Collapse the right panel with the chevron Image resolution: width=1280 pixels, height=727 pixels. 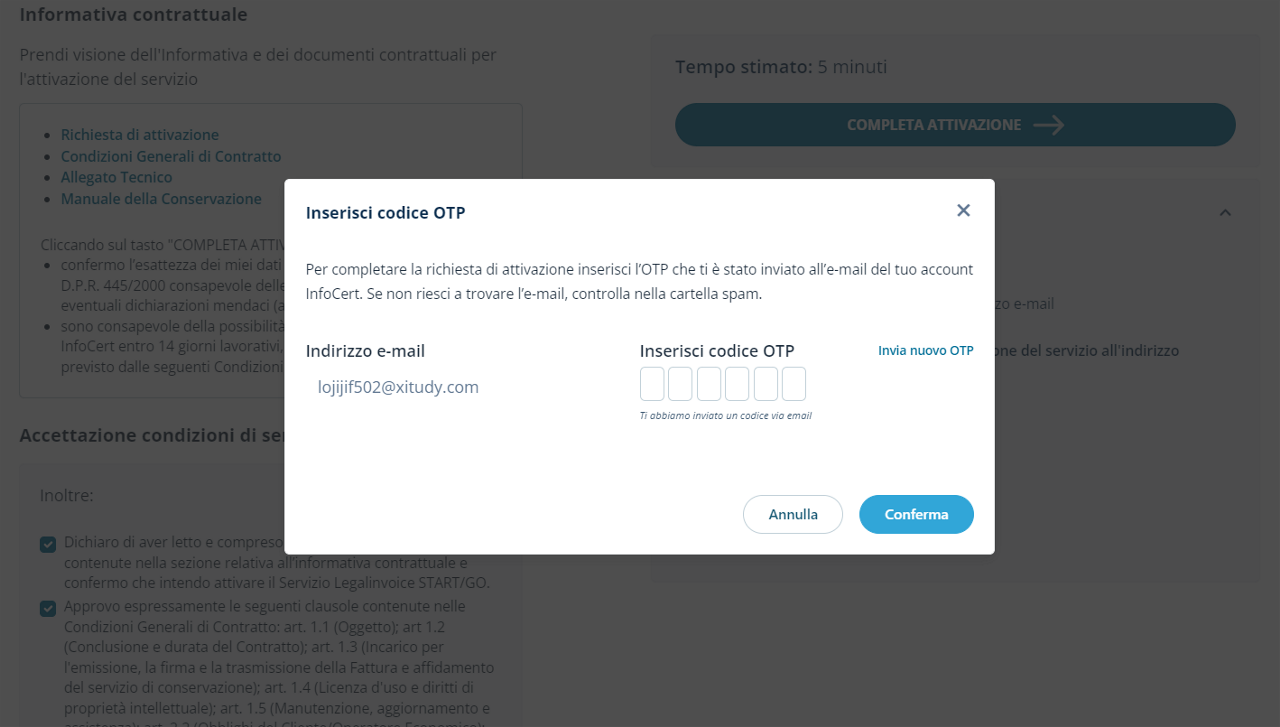pos(1225,212)
